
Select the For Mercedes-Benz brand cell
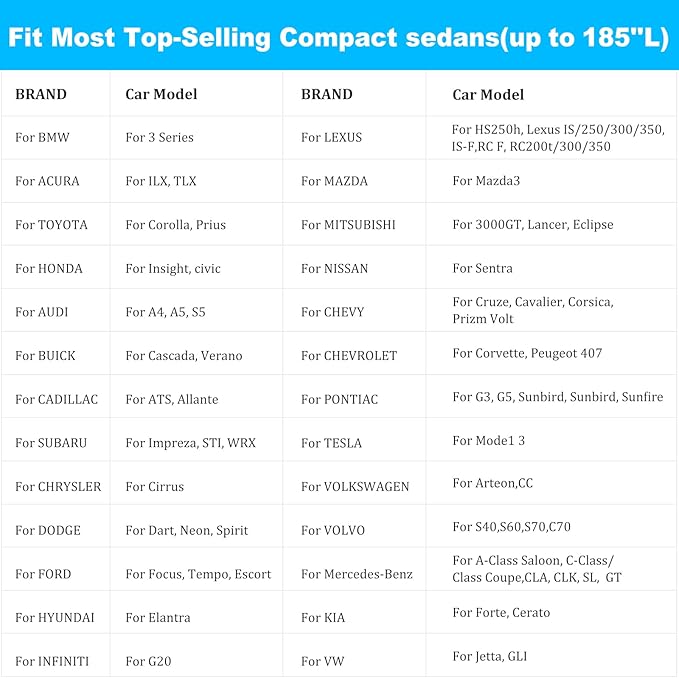[x=356, y=574]
